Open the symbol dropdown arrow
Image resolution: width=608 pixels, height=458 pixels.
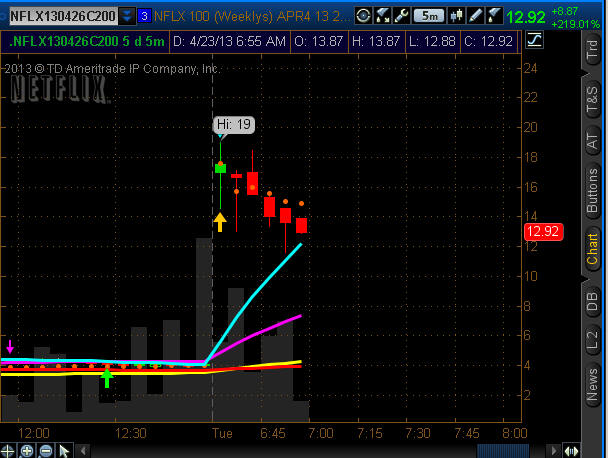point(127,15)
